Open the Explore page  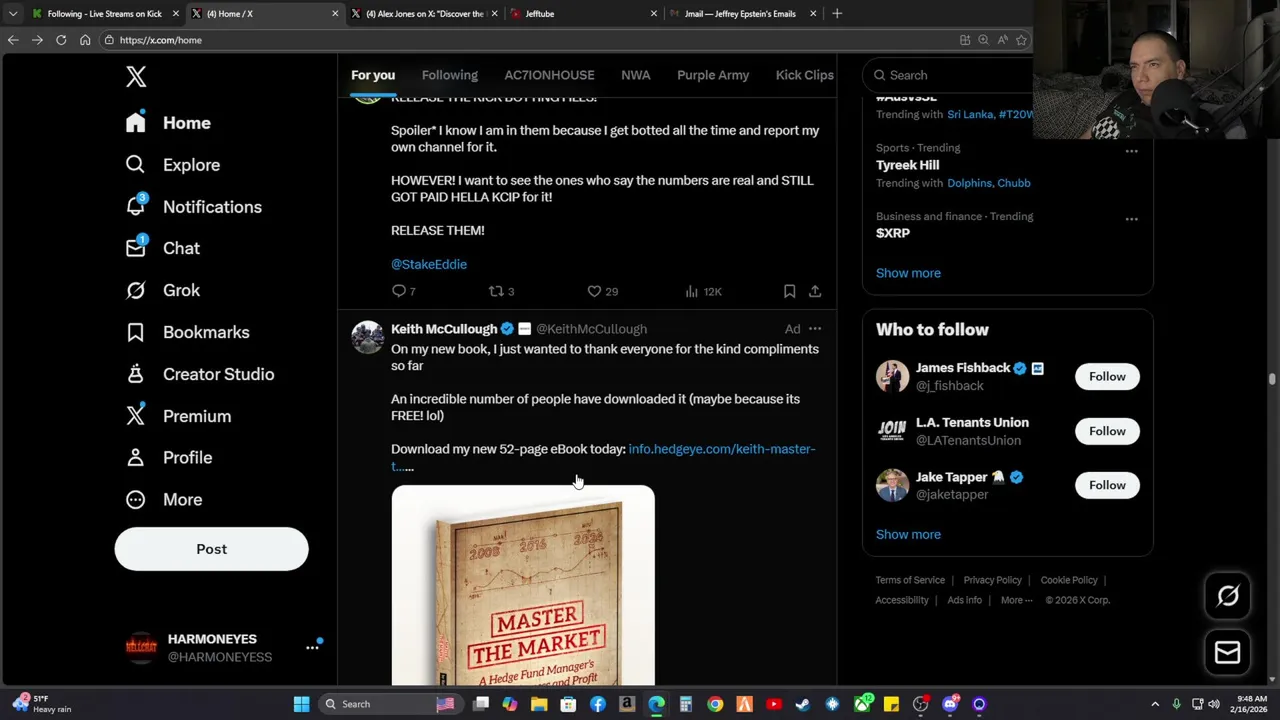click(172, 165)
